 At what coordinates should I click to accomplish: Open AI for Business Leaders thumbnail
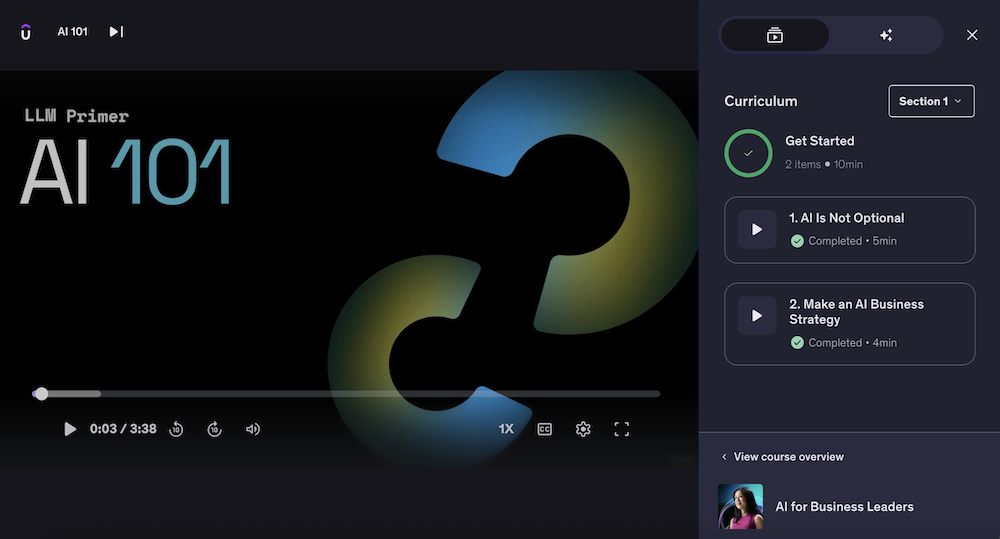[x=740, y=506]
